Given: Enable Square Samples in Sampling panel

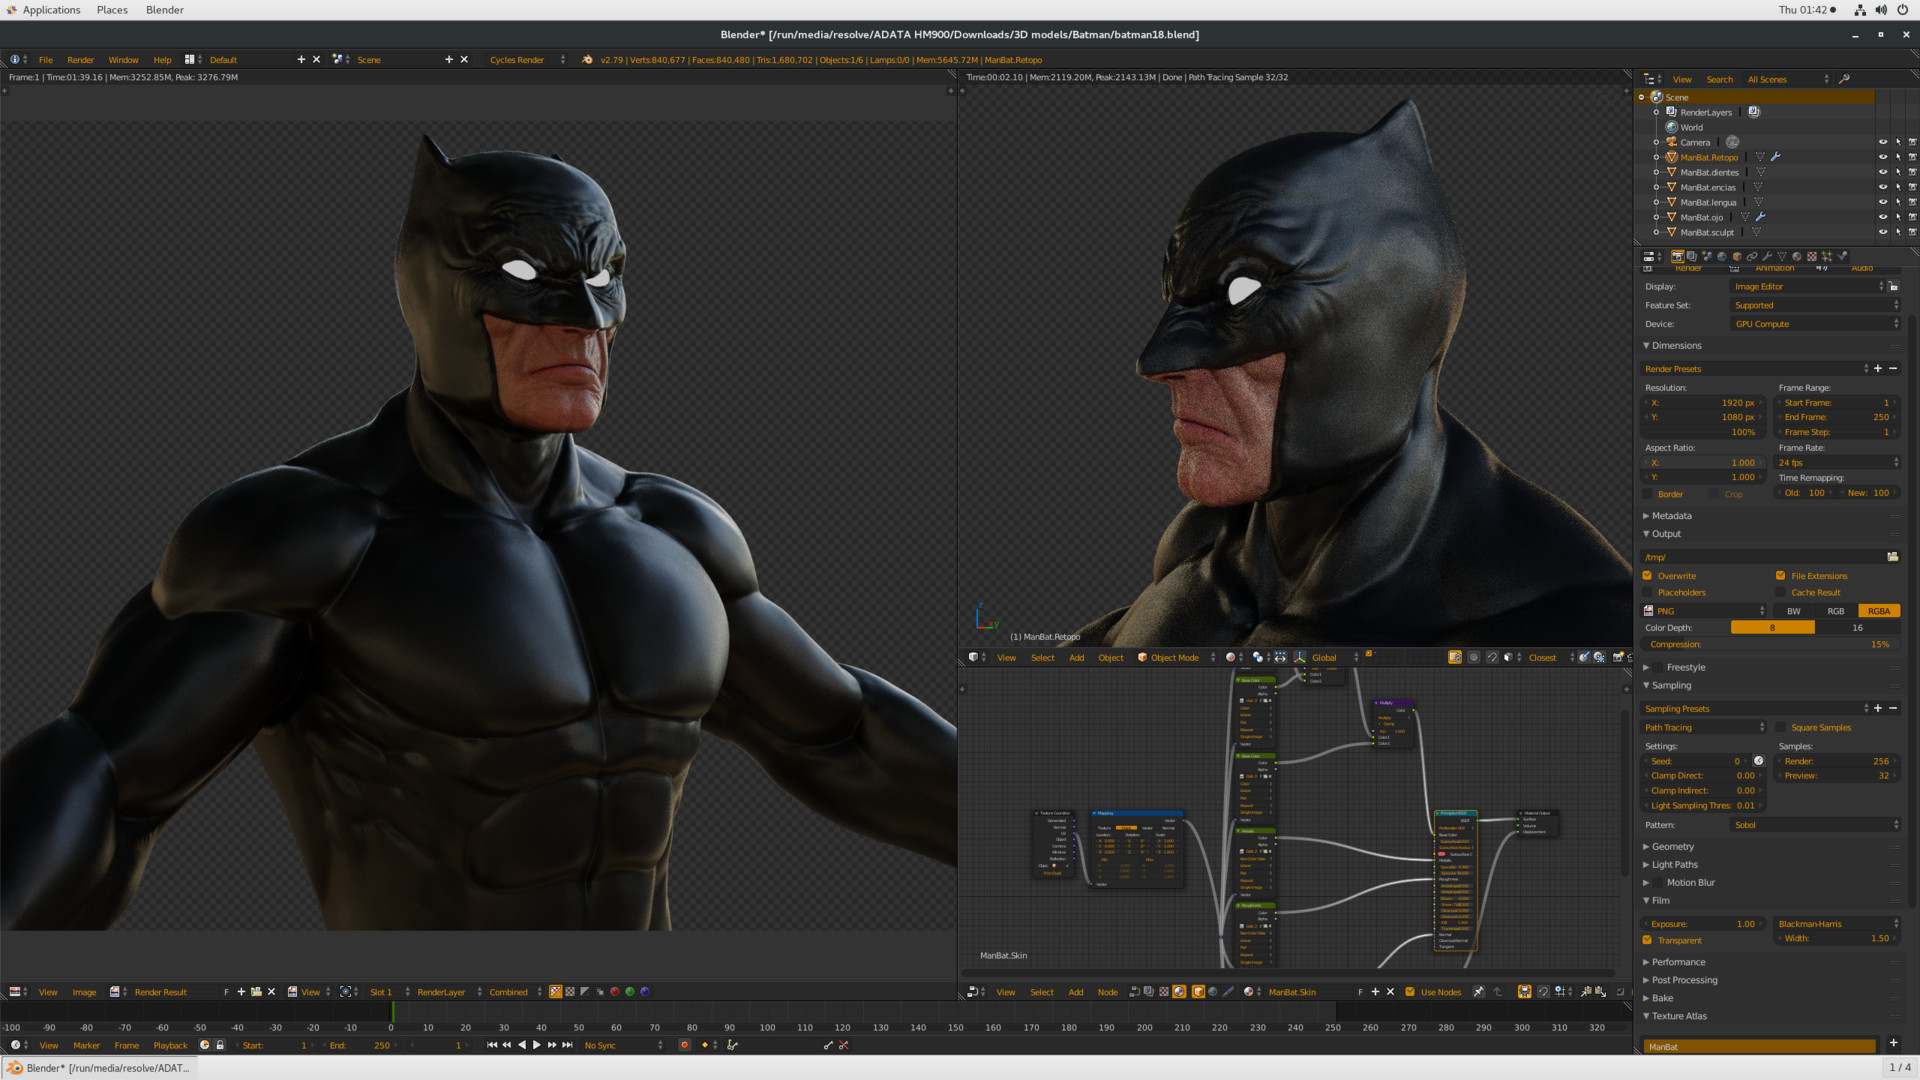Looking at the screenshot, I should coord(1780,727).
